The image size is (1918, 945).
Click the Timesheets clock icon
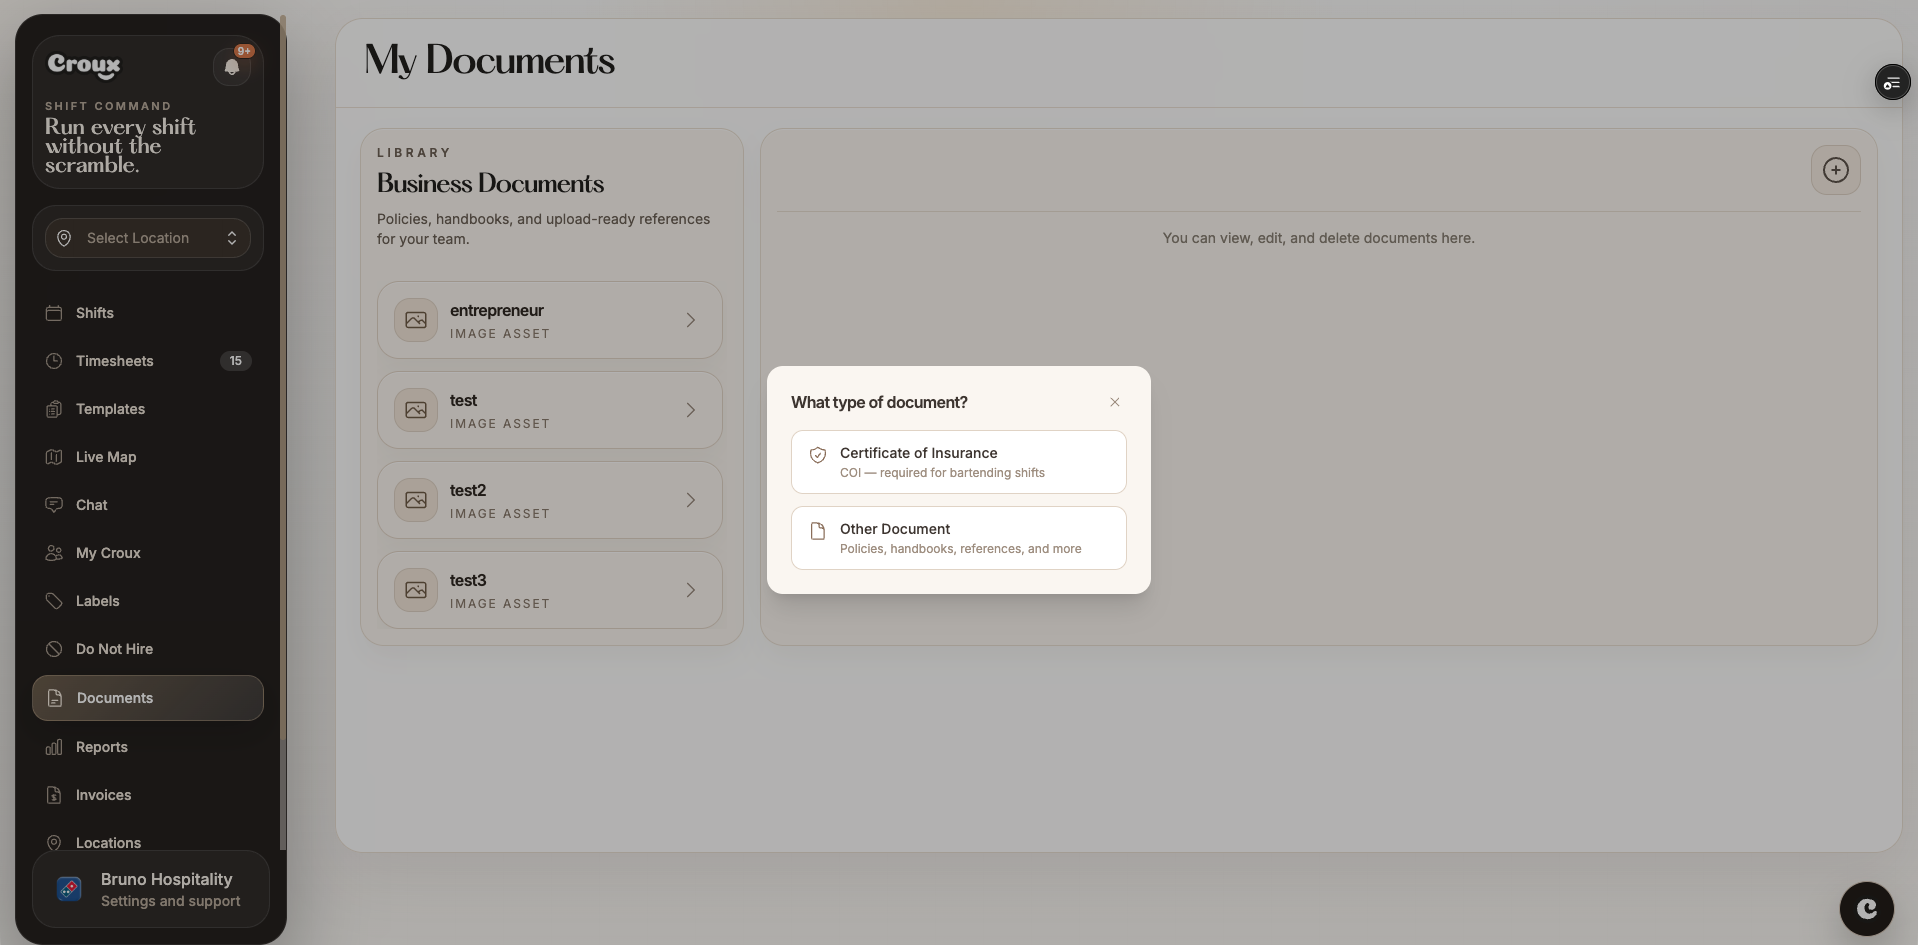pos(54,361)
